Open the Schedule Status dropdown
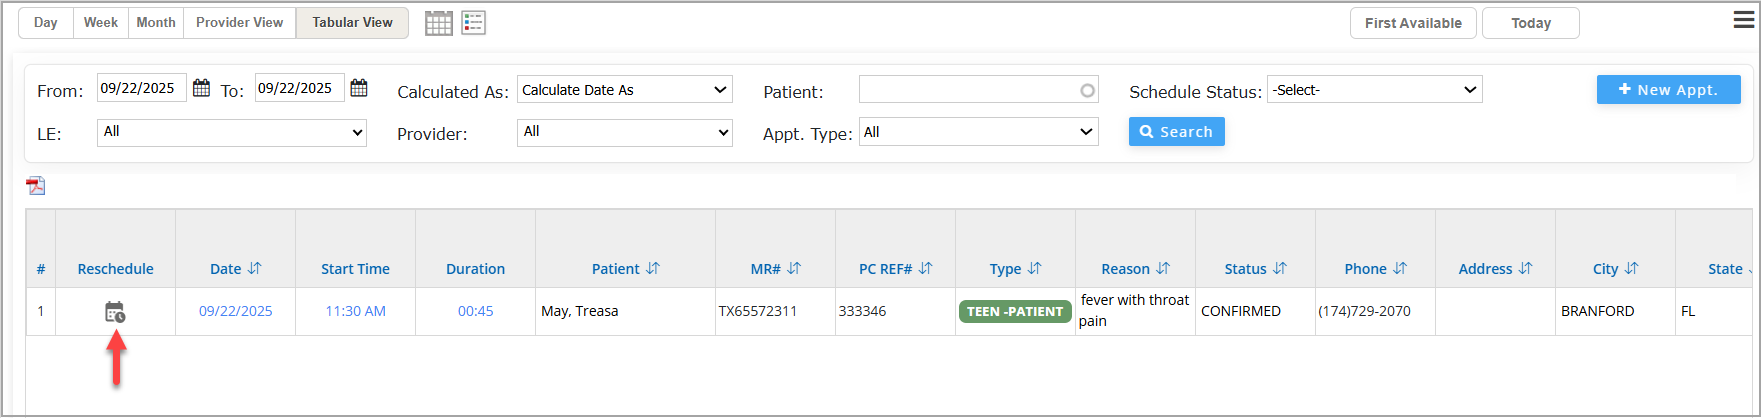 [x=1374, y=90]
